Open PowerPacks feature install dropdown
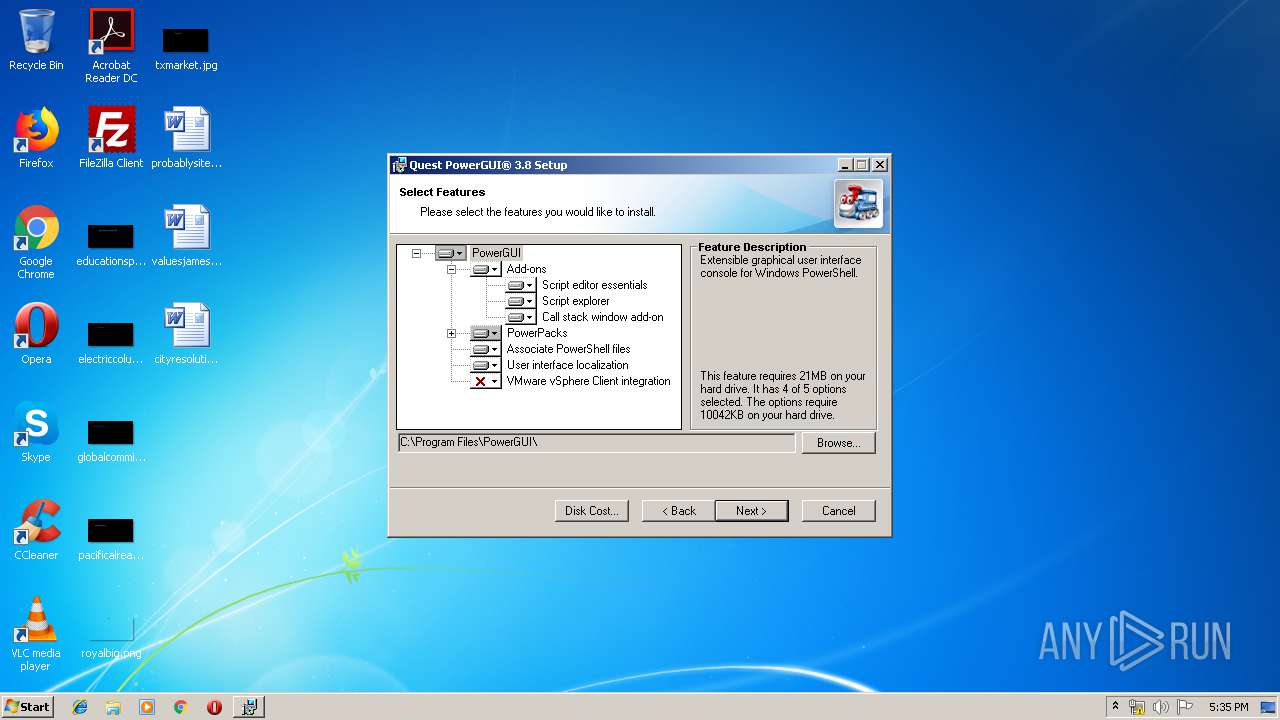 pyautogui.click(x=486, y=333)
